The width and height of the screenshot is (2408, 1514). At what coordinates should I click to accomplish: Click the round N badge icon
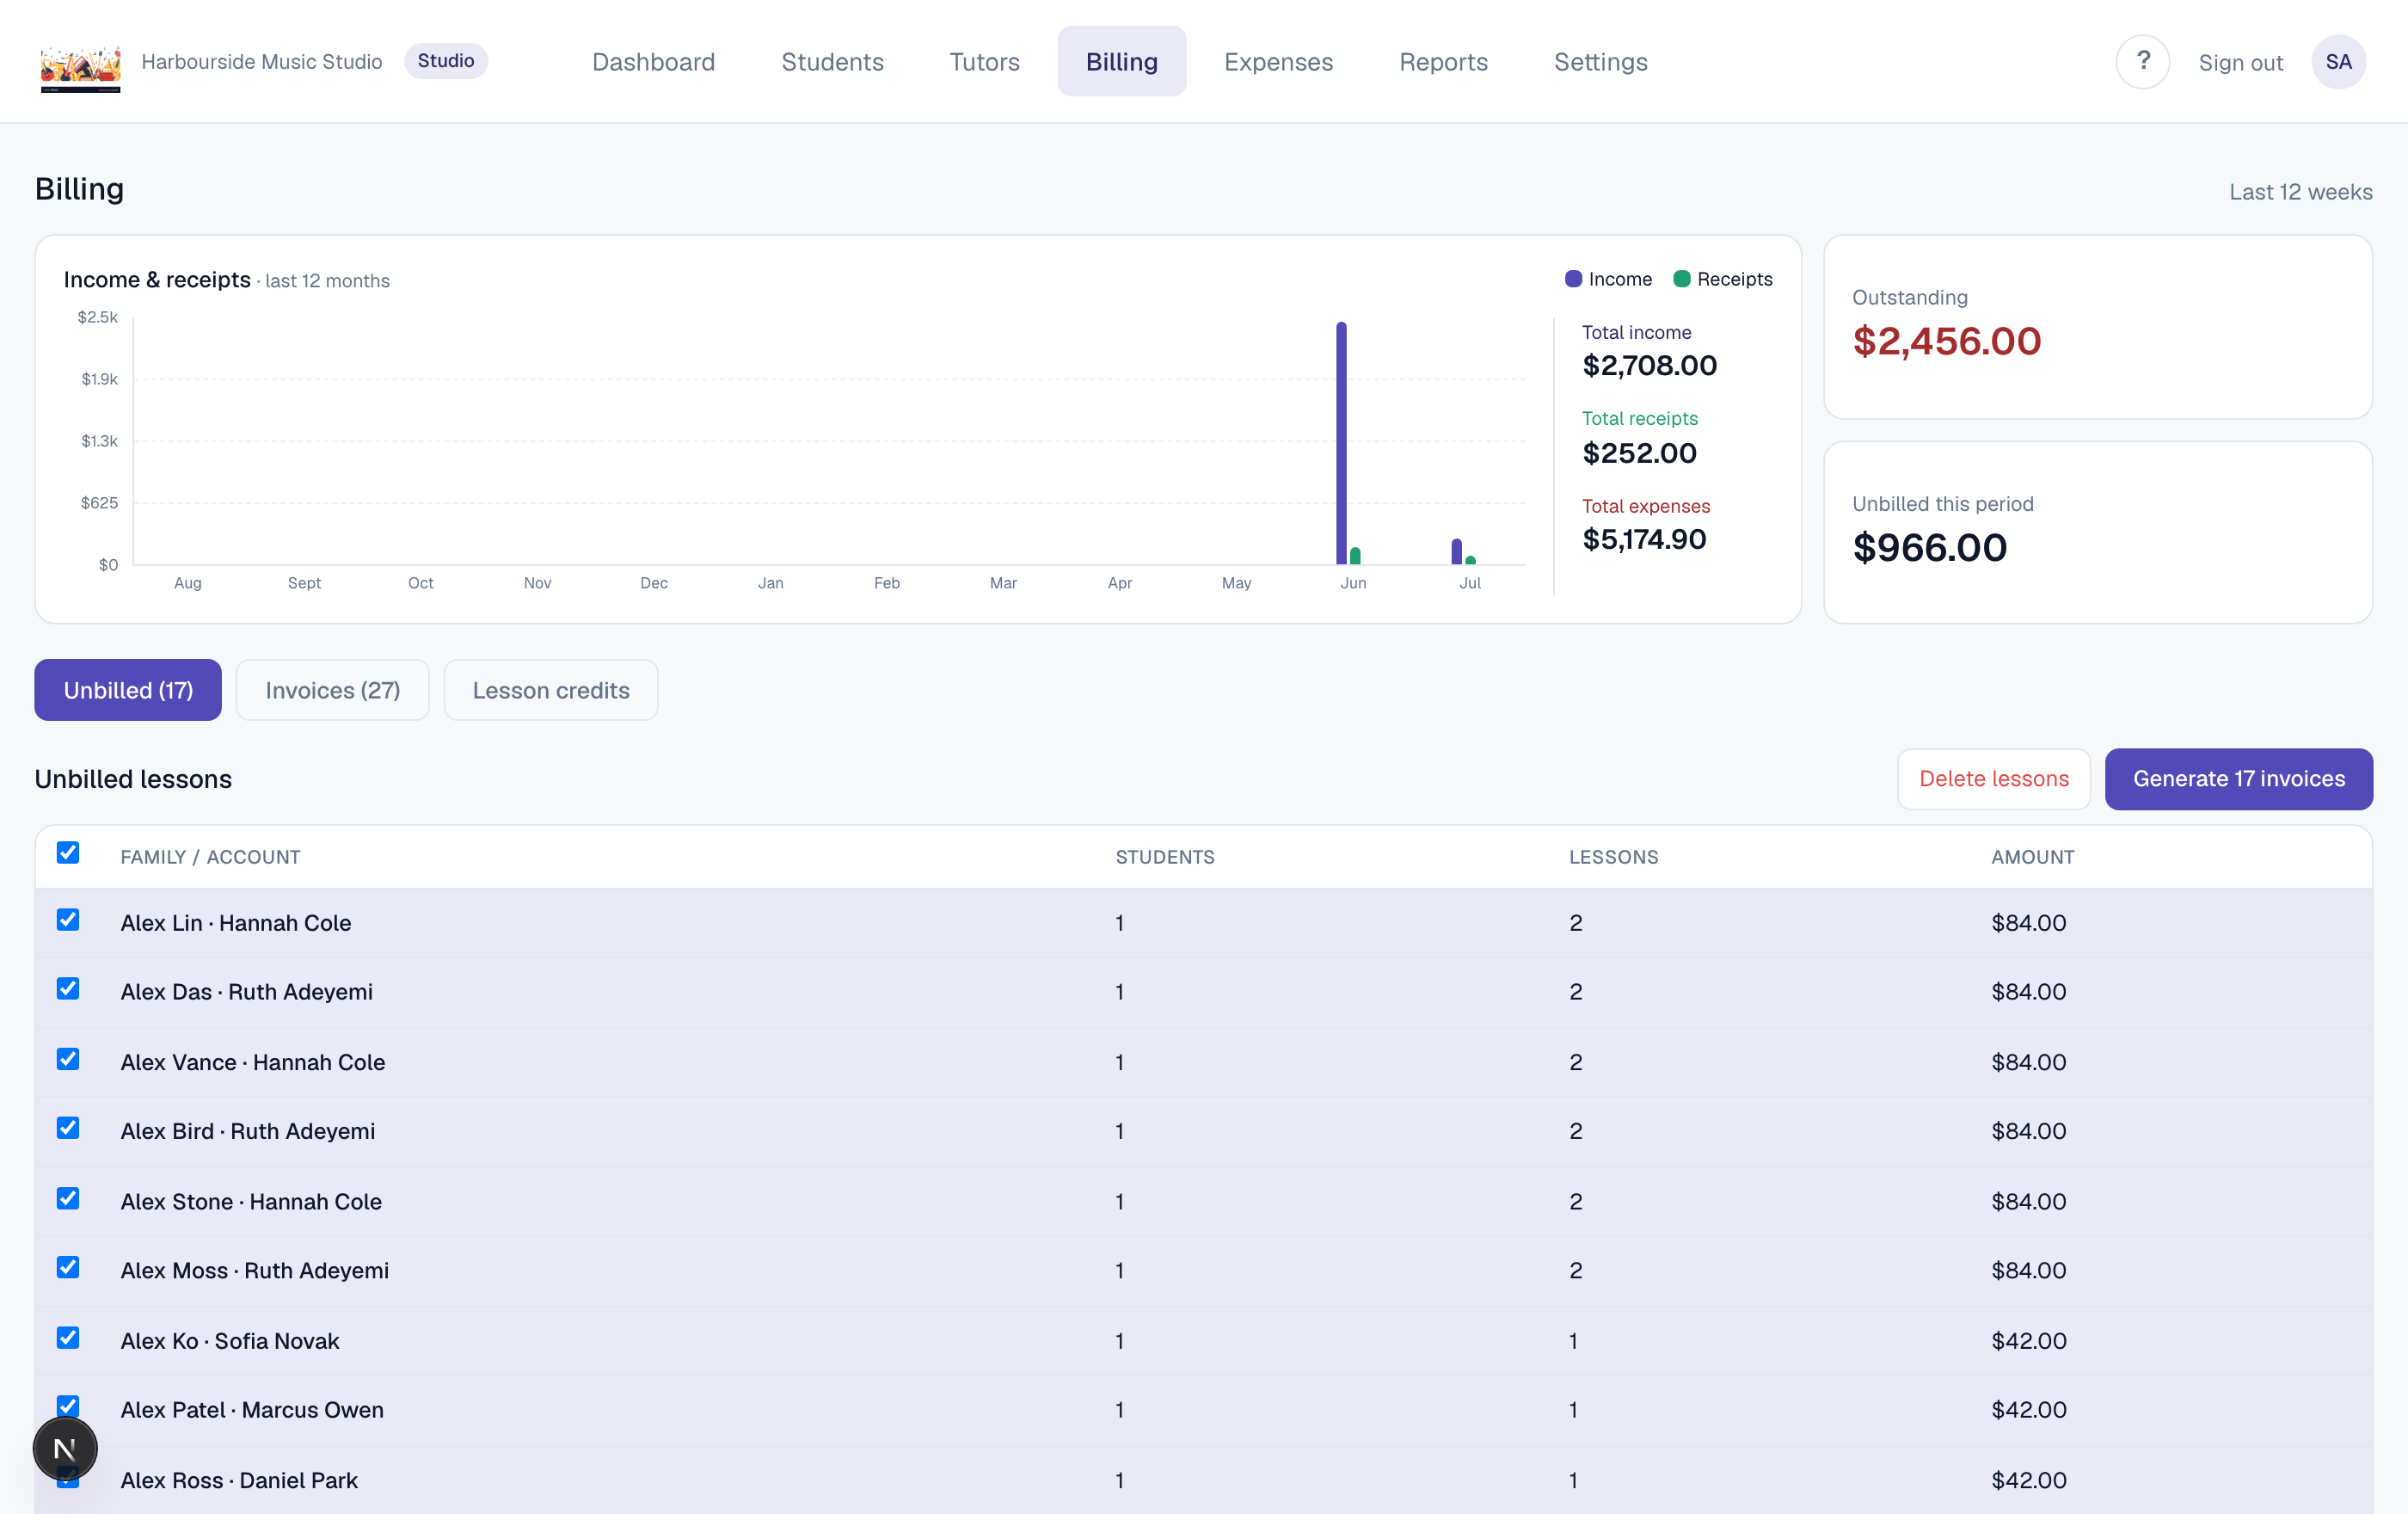point(65,1448)
